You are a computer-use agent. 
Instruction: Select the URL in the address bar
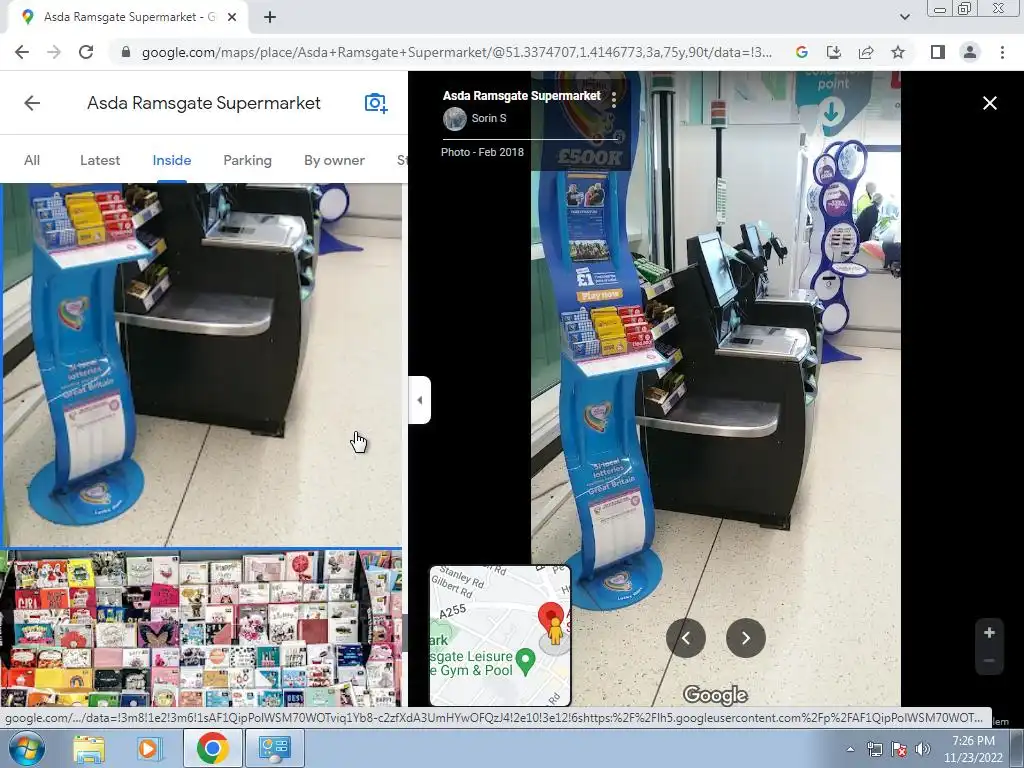click(456, 52)
